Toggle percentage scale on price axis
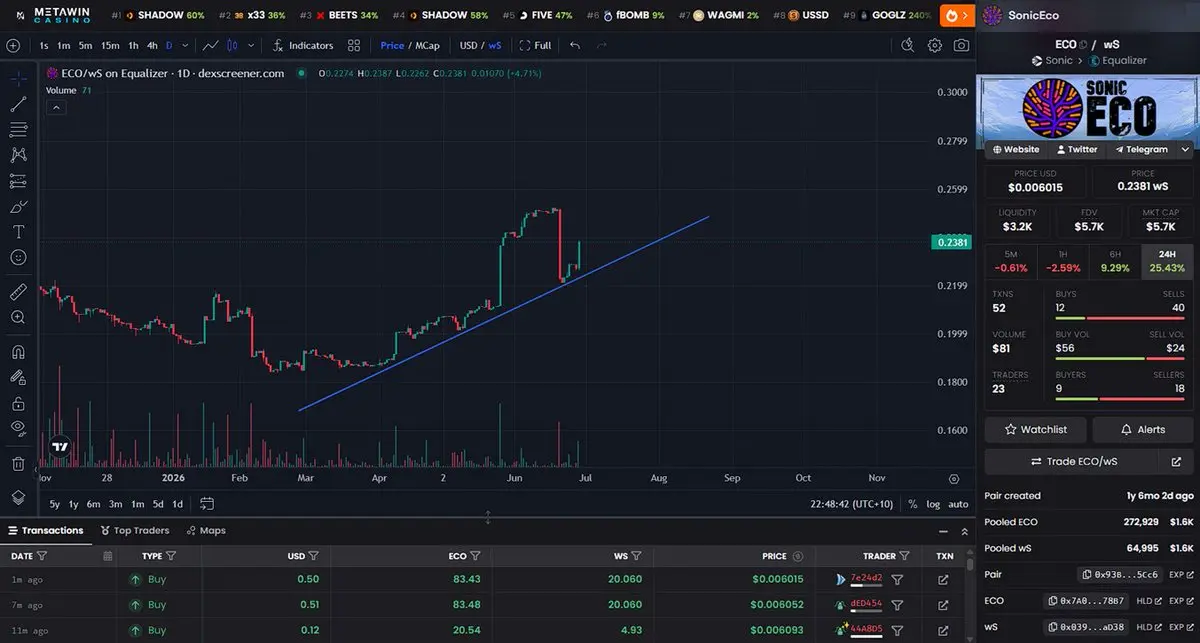 tap(912, 504)
